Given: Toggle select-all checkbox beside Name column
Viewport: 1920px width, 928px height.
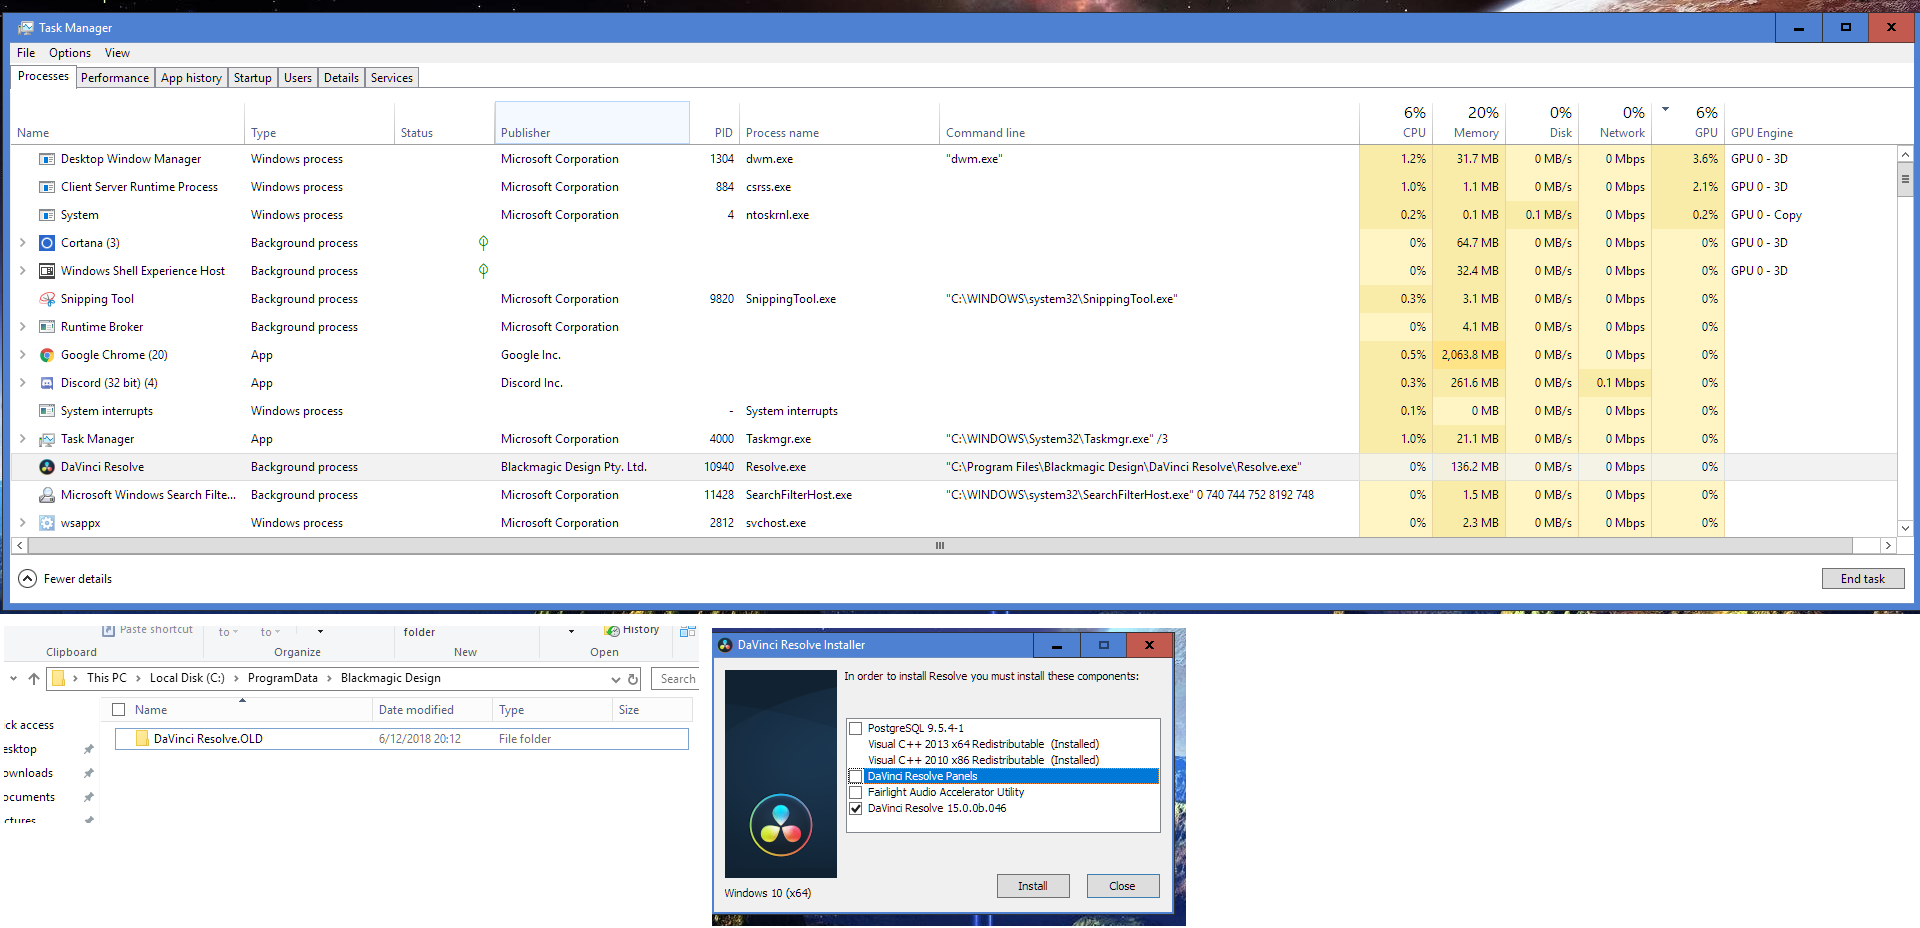Looking at the screenshot, I should pos(119,710).
